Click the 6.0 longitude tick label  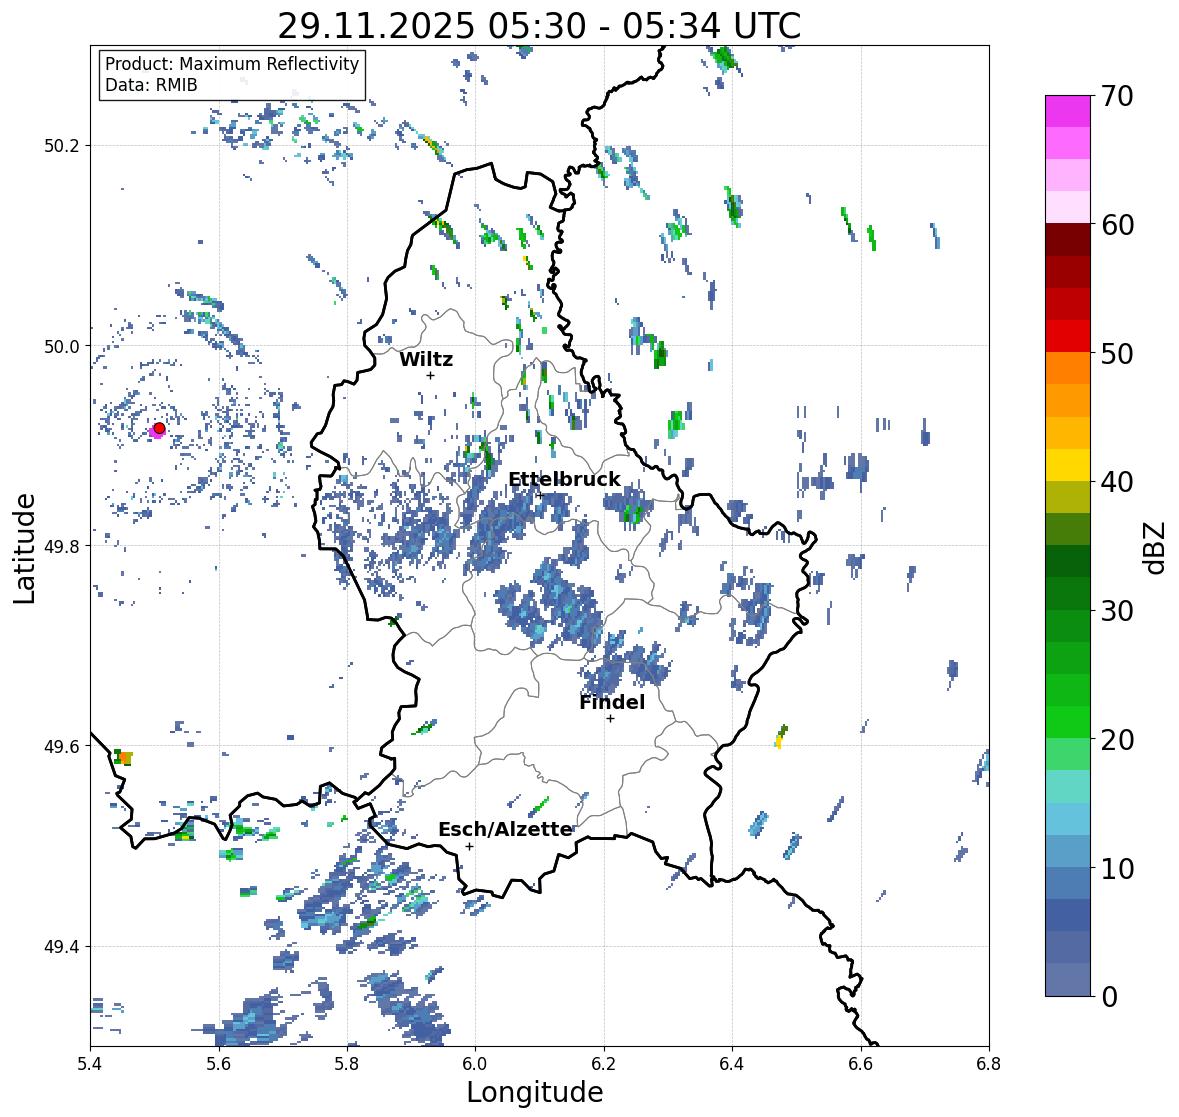tap(475, 1064)
